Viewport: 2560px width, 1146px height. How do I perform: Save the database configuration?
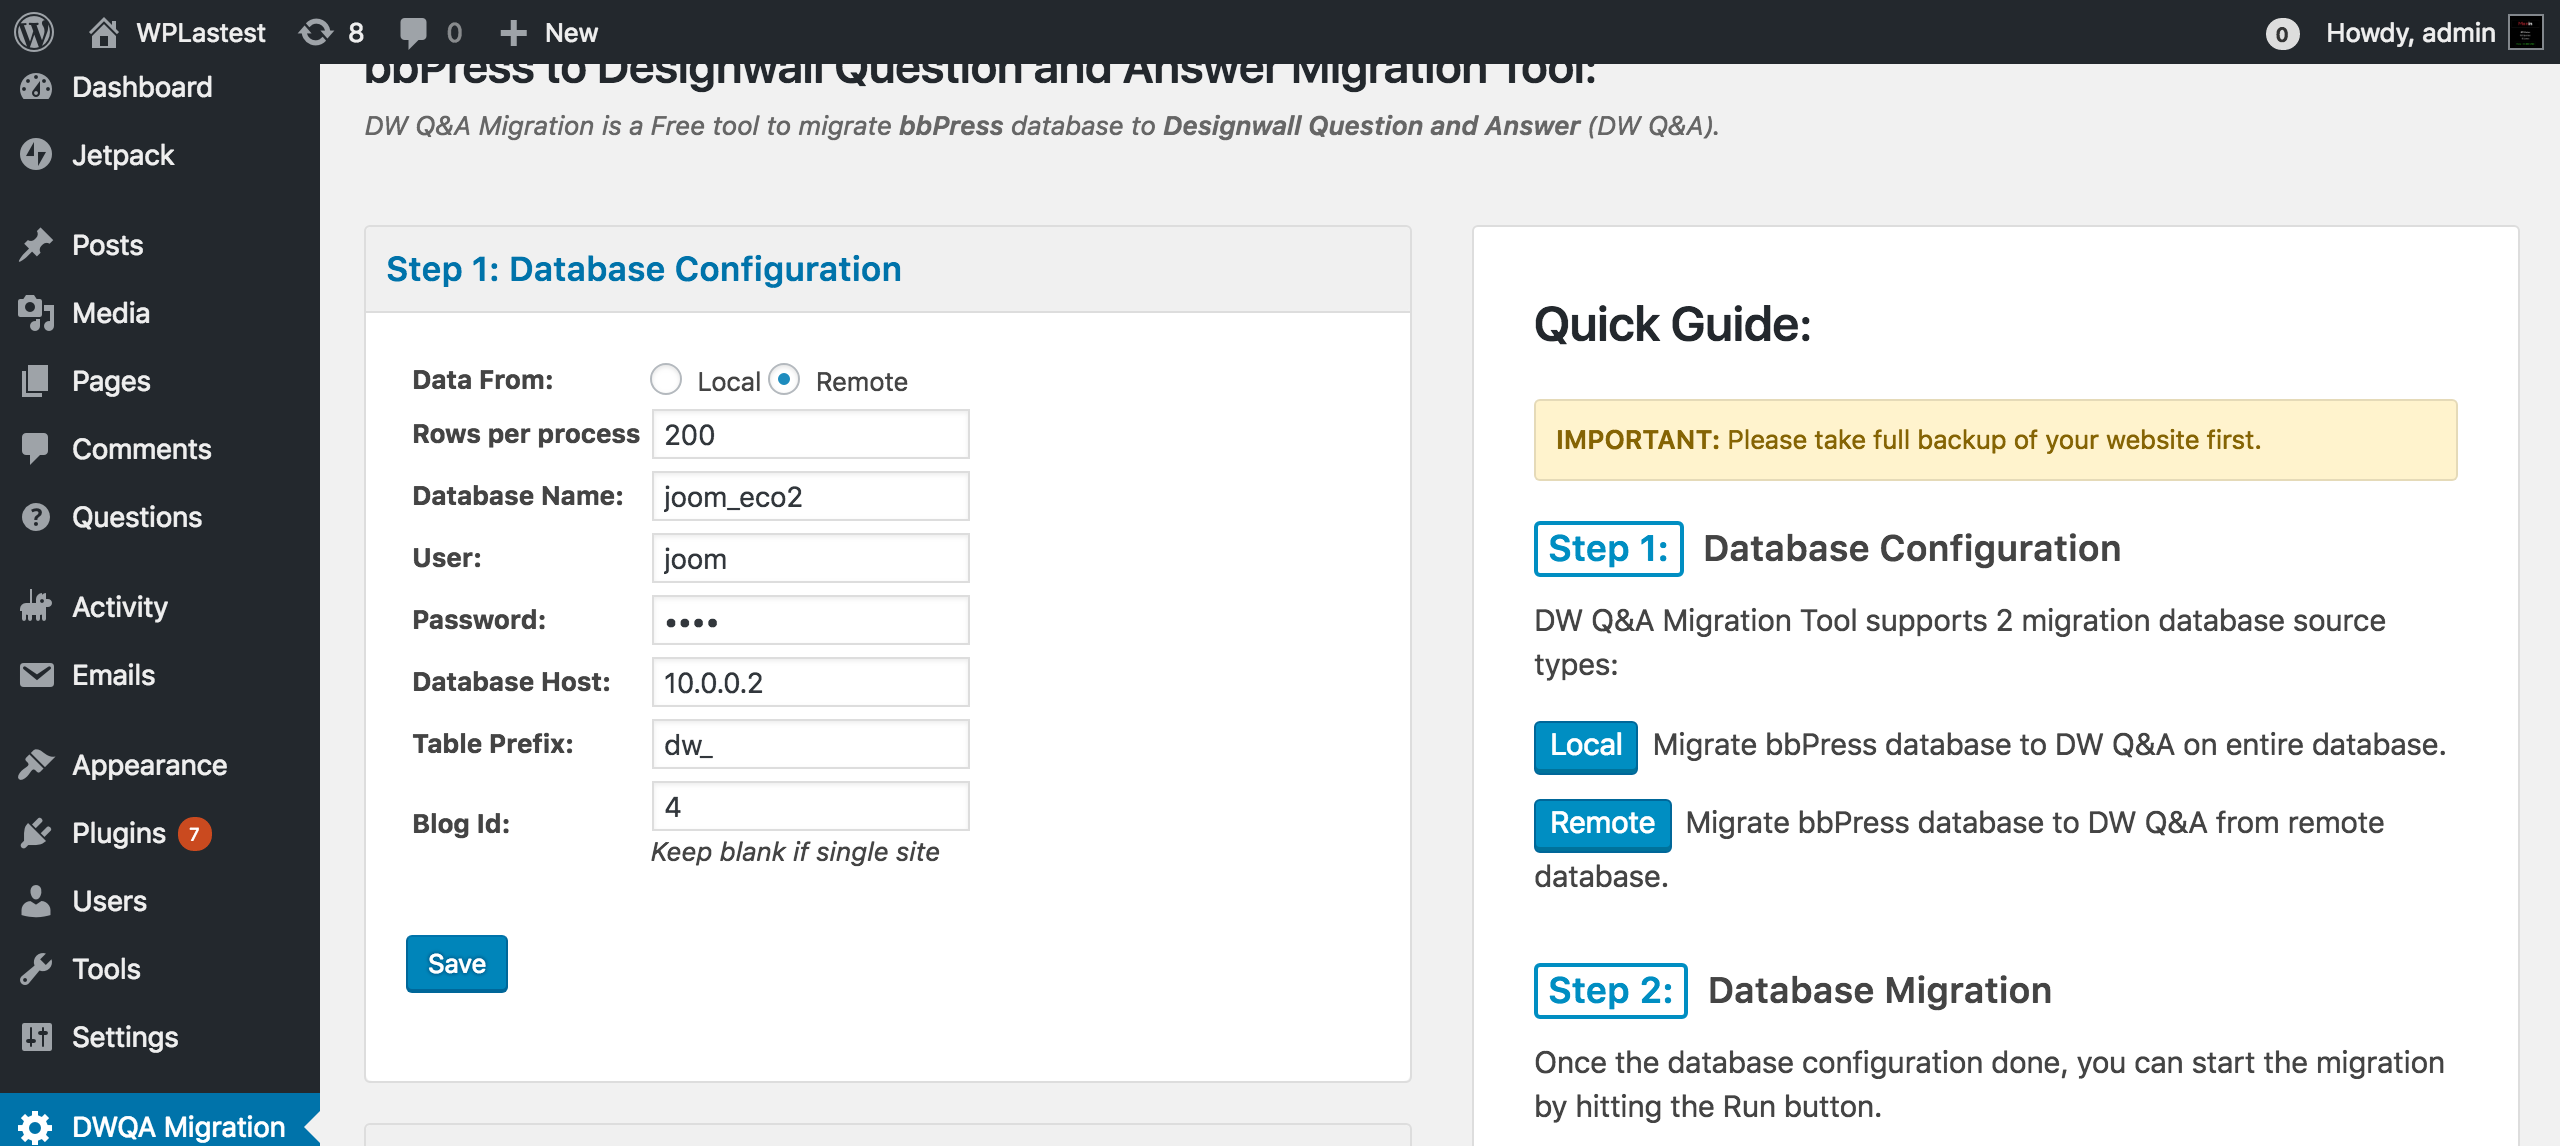pyautogui.click(x=456, y=964)
